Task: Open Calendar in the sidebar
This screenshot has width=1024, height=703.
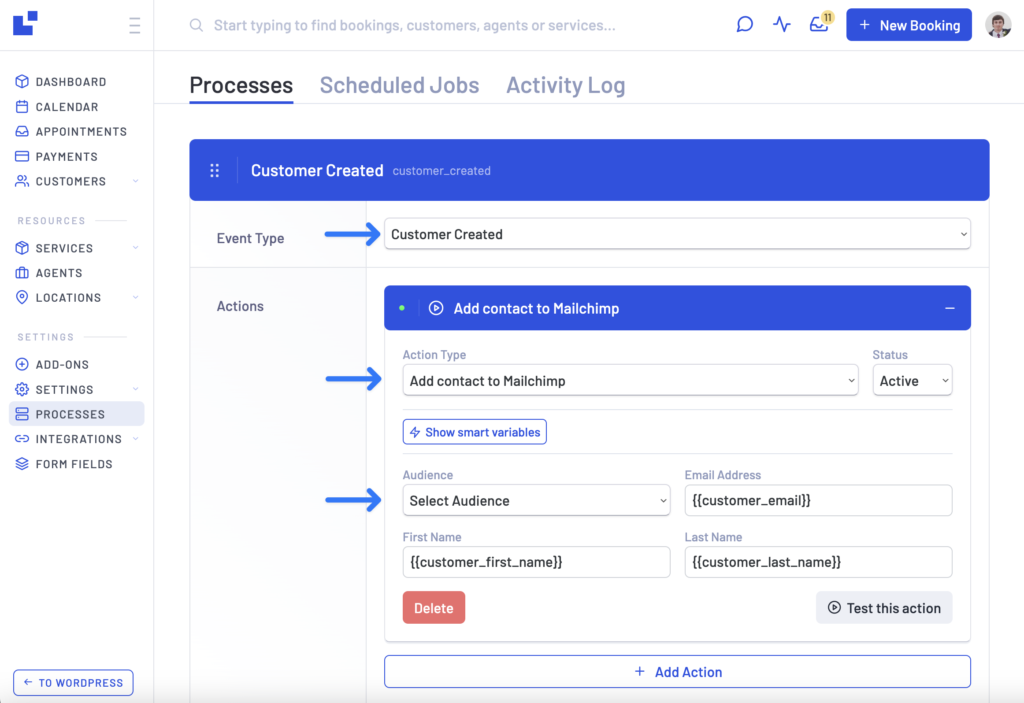Action: (66, 107)
